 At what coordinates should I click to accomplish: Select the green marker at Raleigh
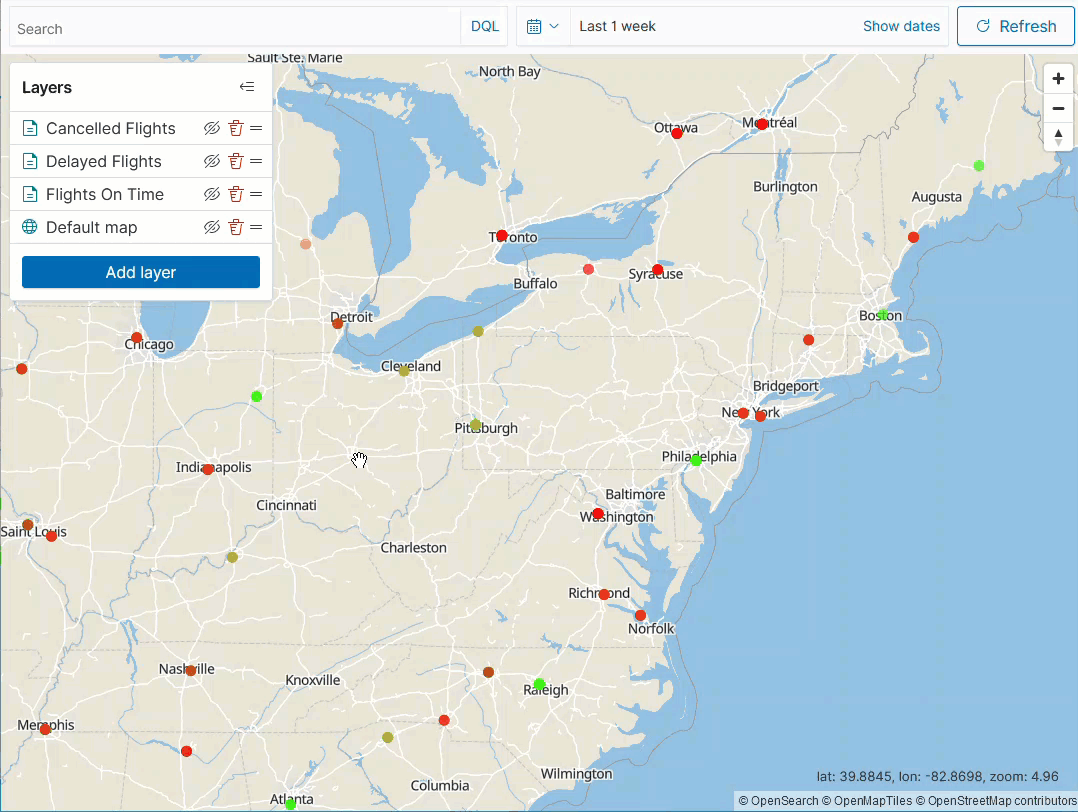pyautogui.click(x=539, y=684)
